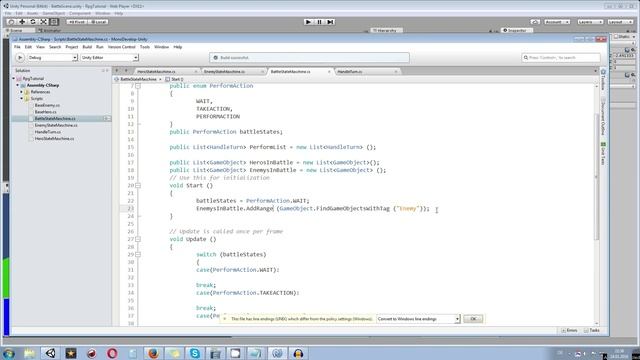Select the Unity hand tool

coord(11,22)
